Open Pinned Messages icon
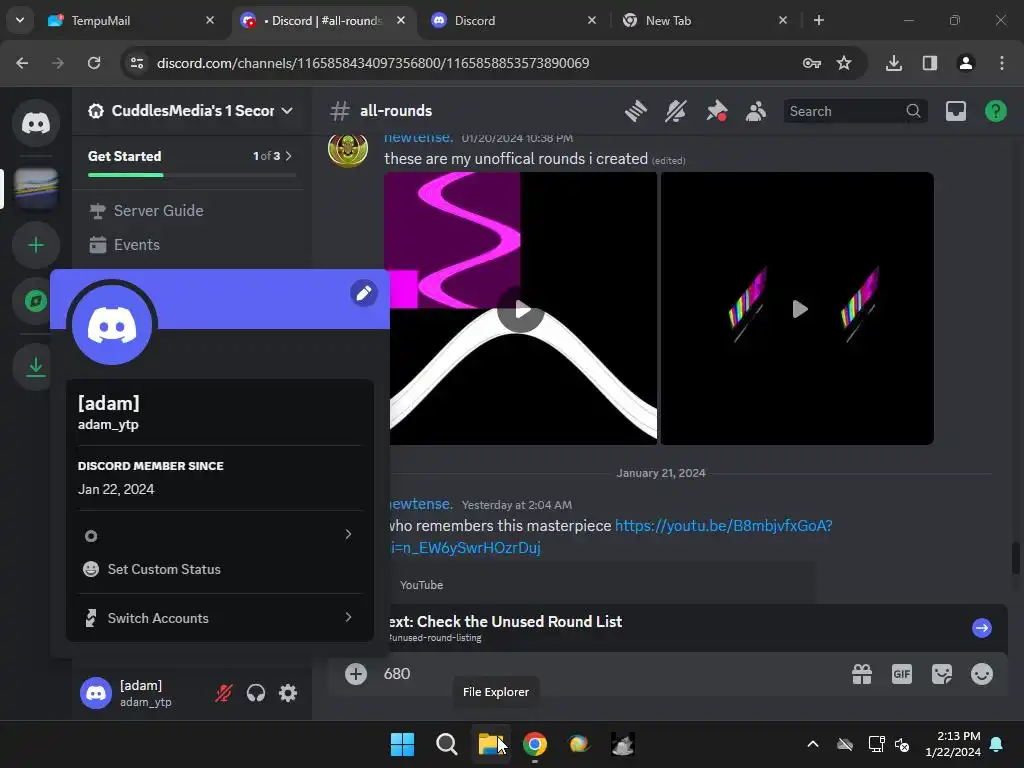Image resolution: width=1024 pixels, height=768 pixels. 716,111
